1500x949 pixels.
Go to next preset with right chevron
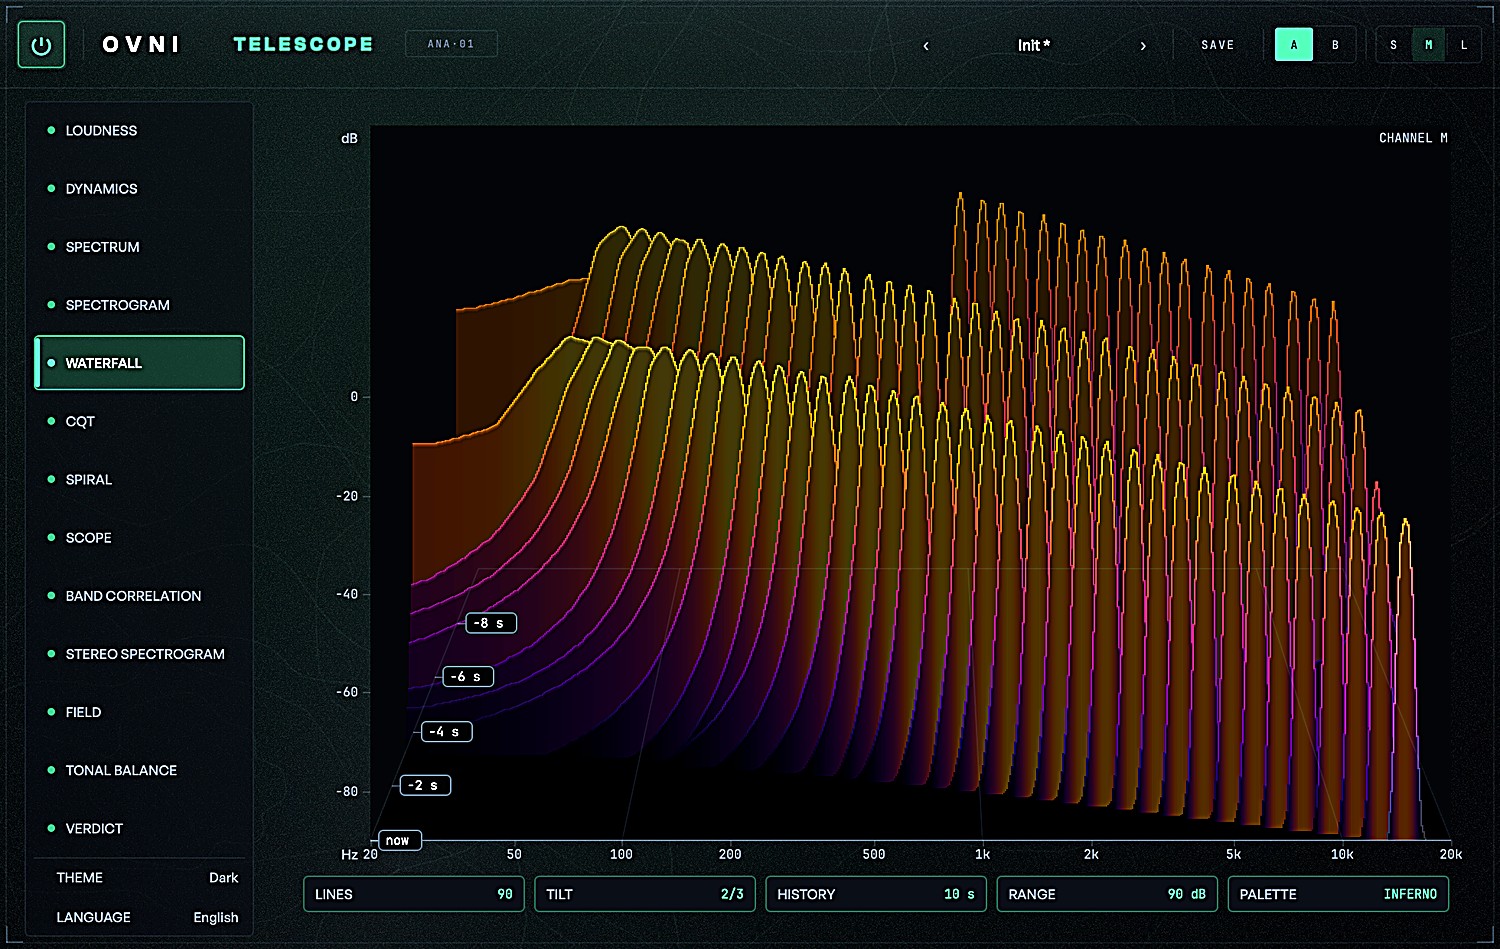click(x=1143, y=45)
